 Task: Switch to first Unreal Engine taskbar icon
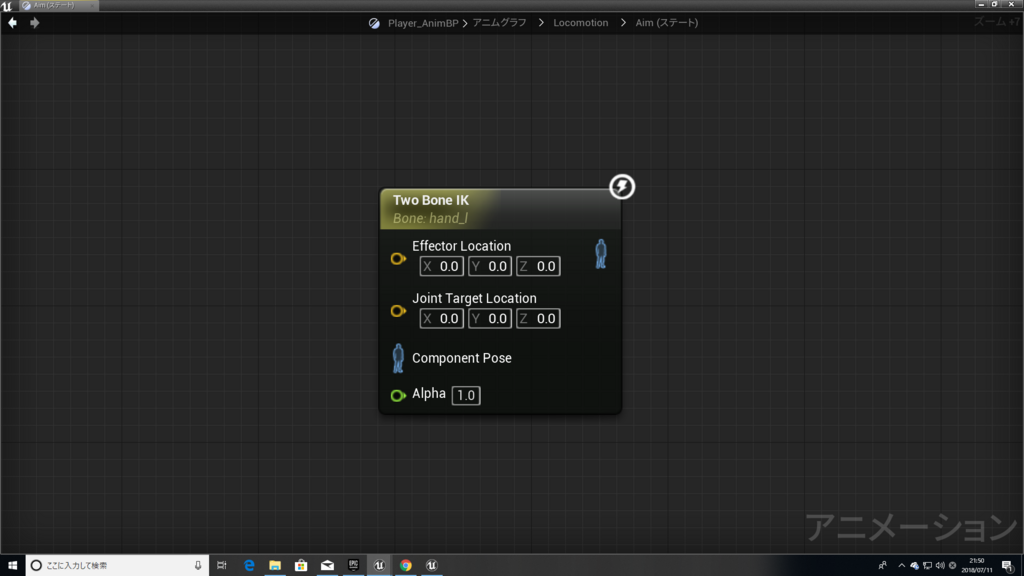click(379, 565)
